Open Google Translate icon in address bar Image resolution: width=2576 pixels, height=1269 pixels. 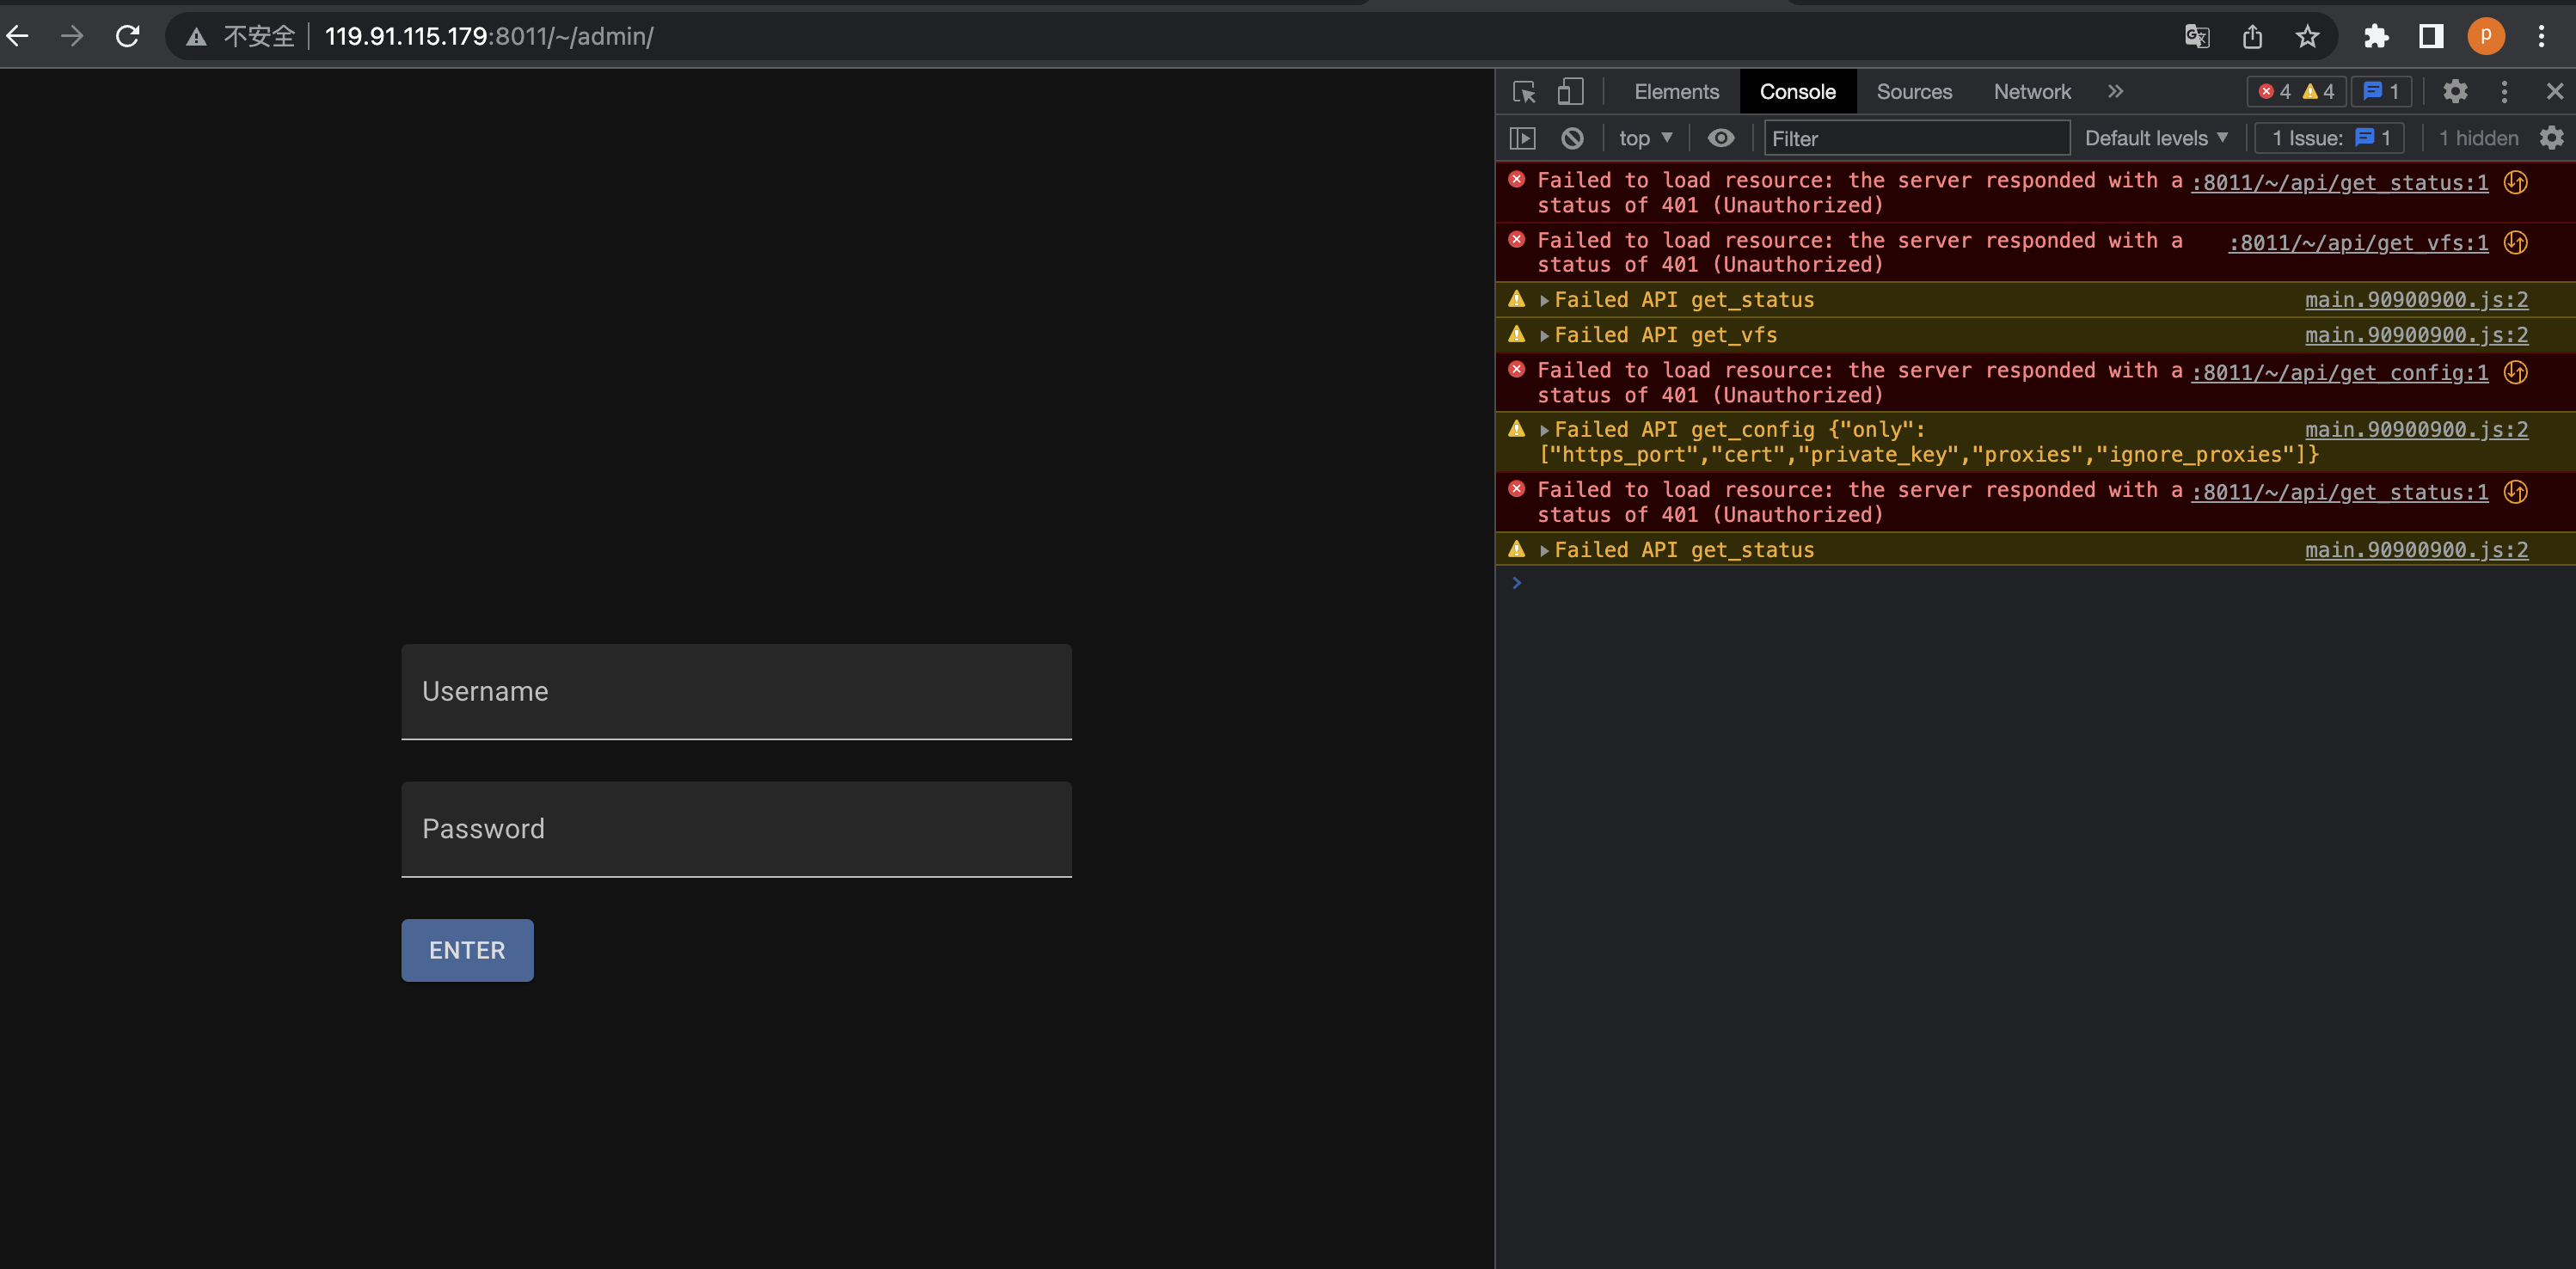pyautogui.click(x=2197, y=36)
